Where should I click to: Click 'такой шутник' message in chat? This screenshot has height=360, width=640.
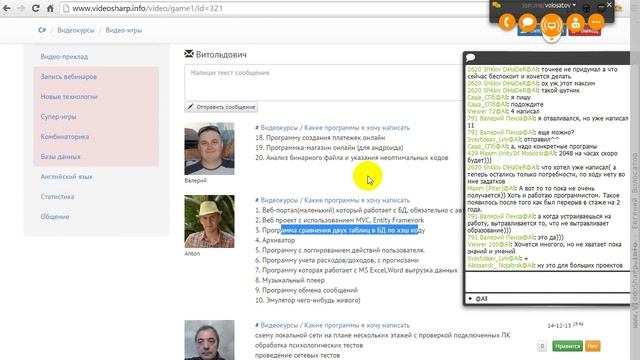pos(560,90)
